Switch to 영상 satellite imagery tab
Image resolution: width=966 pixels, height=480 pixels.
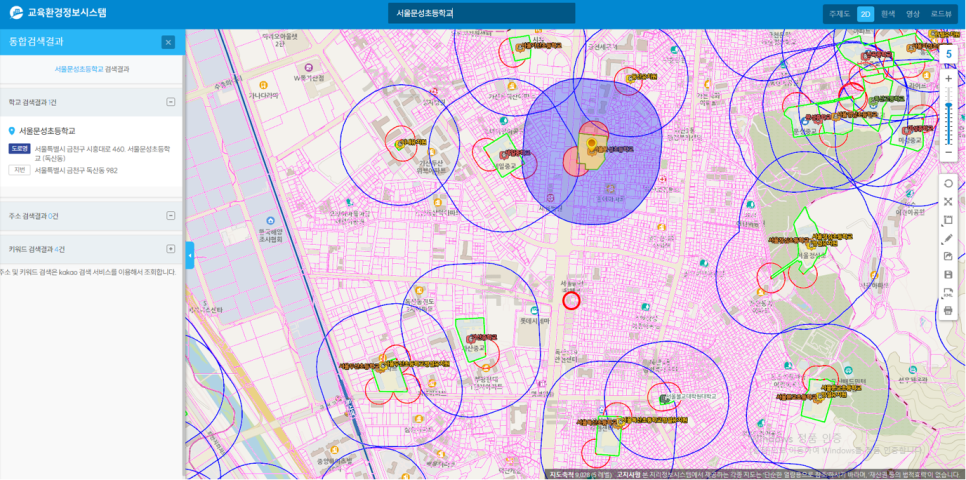click(913, 14)
